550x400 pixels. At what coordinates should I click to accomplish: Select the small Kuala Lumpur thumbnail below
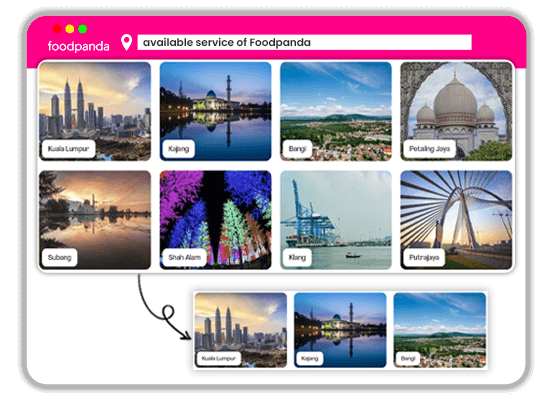point(241,330)
